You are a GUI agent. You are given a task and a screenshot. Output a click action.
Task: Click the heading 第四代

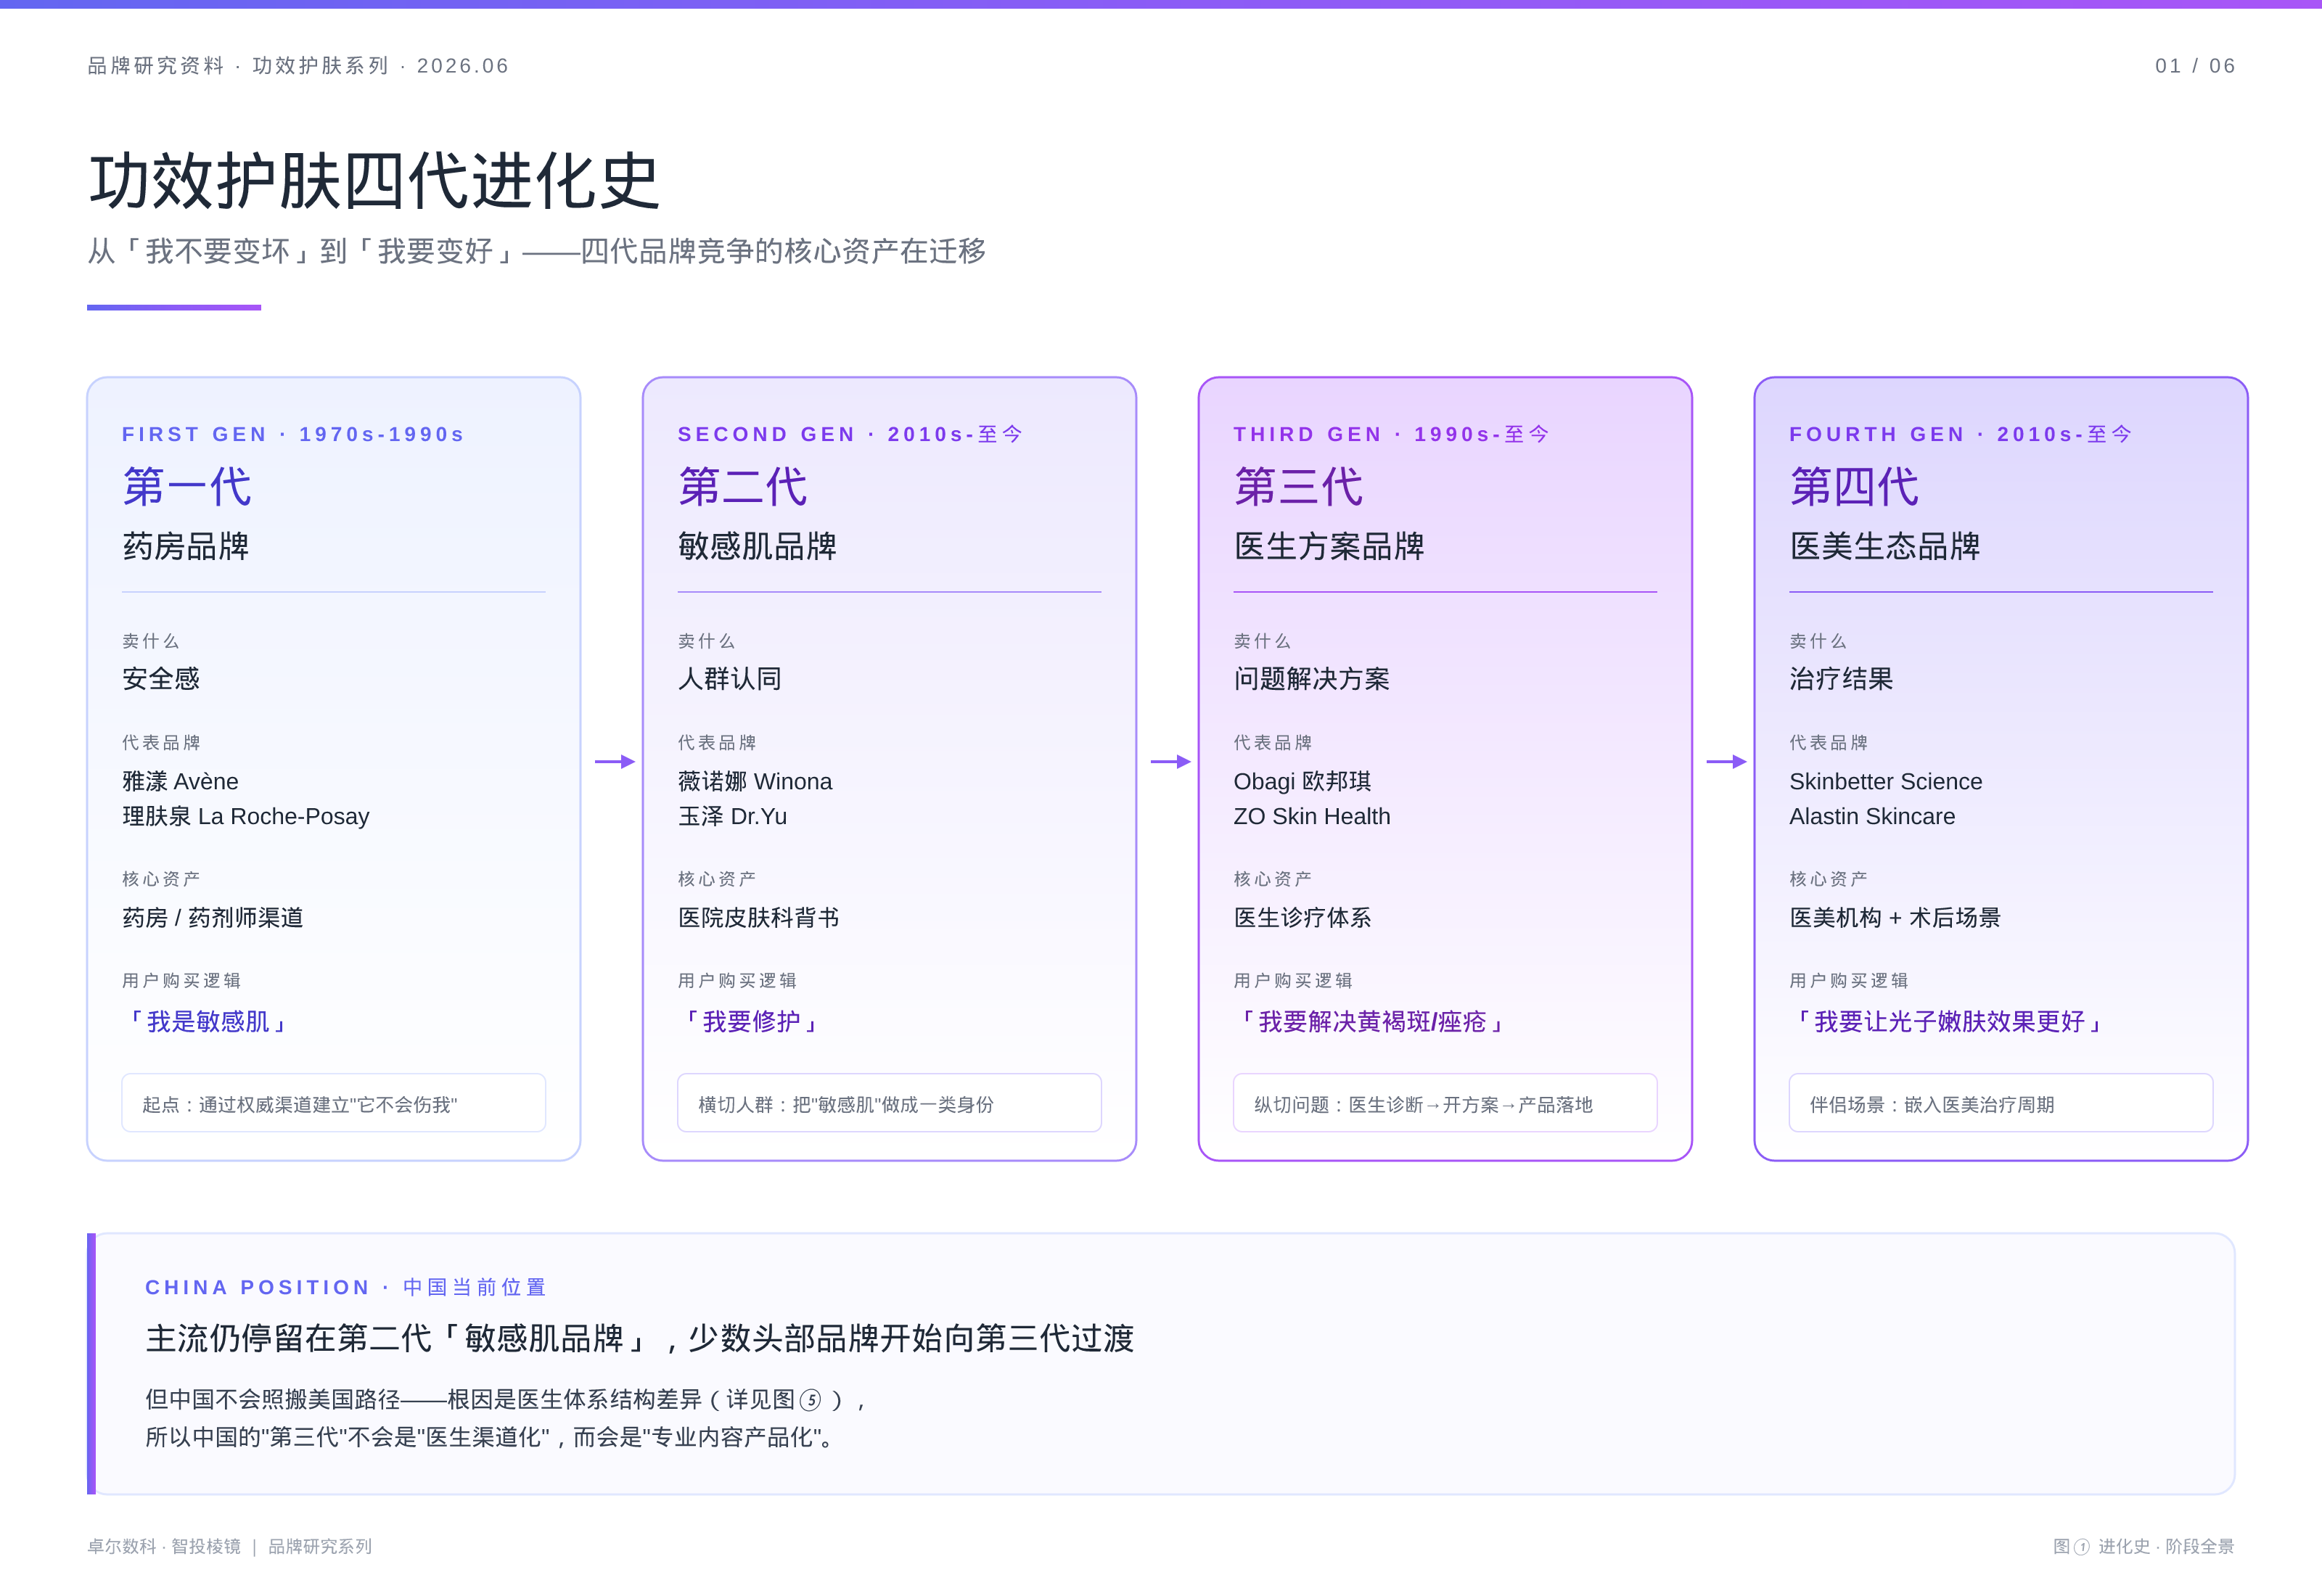pos(1855,487)
